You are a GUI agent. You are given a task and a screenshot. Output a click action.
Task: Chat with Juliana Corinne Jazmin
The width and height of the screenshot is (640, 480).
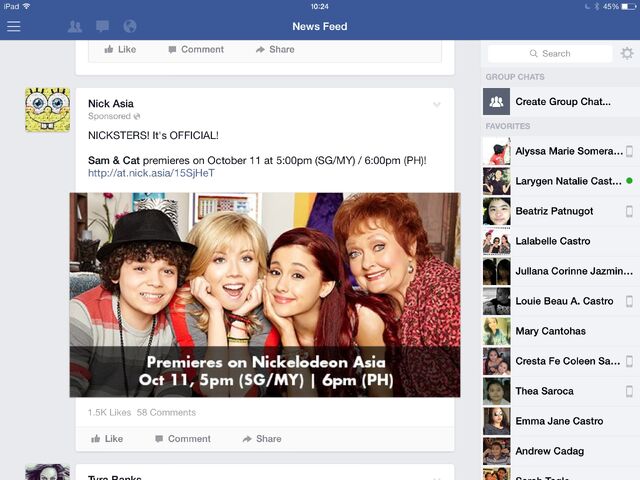[x=561, y=271]
